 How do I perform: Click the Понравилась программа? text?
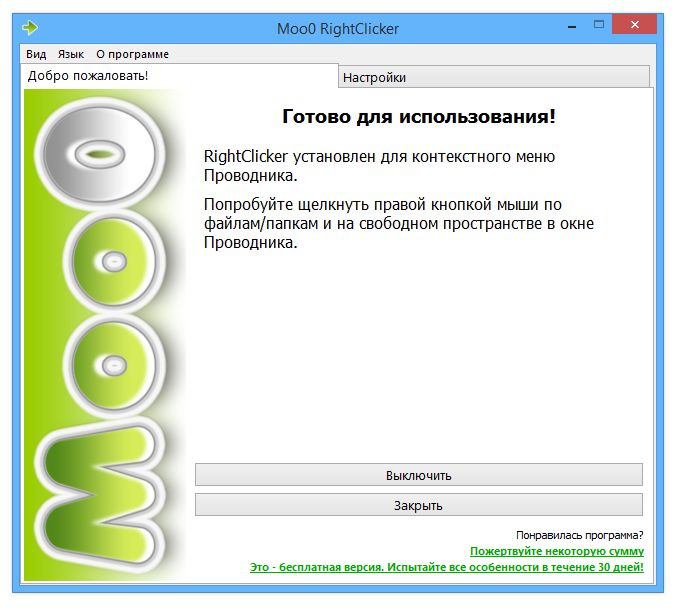click(x=580, y=535)
